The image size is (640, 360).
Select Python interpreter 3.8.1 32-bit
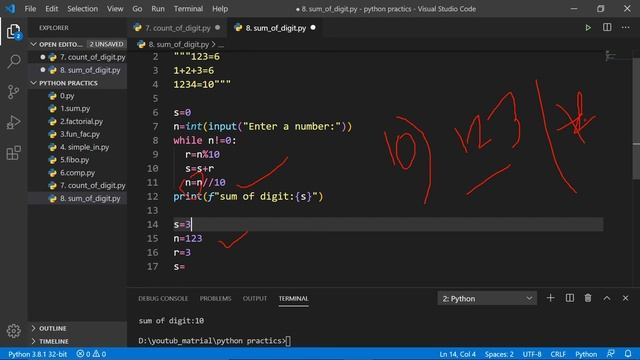point(38,354)
